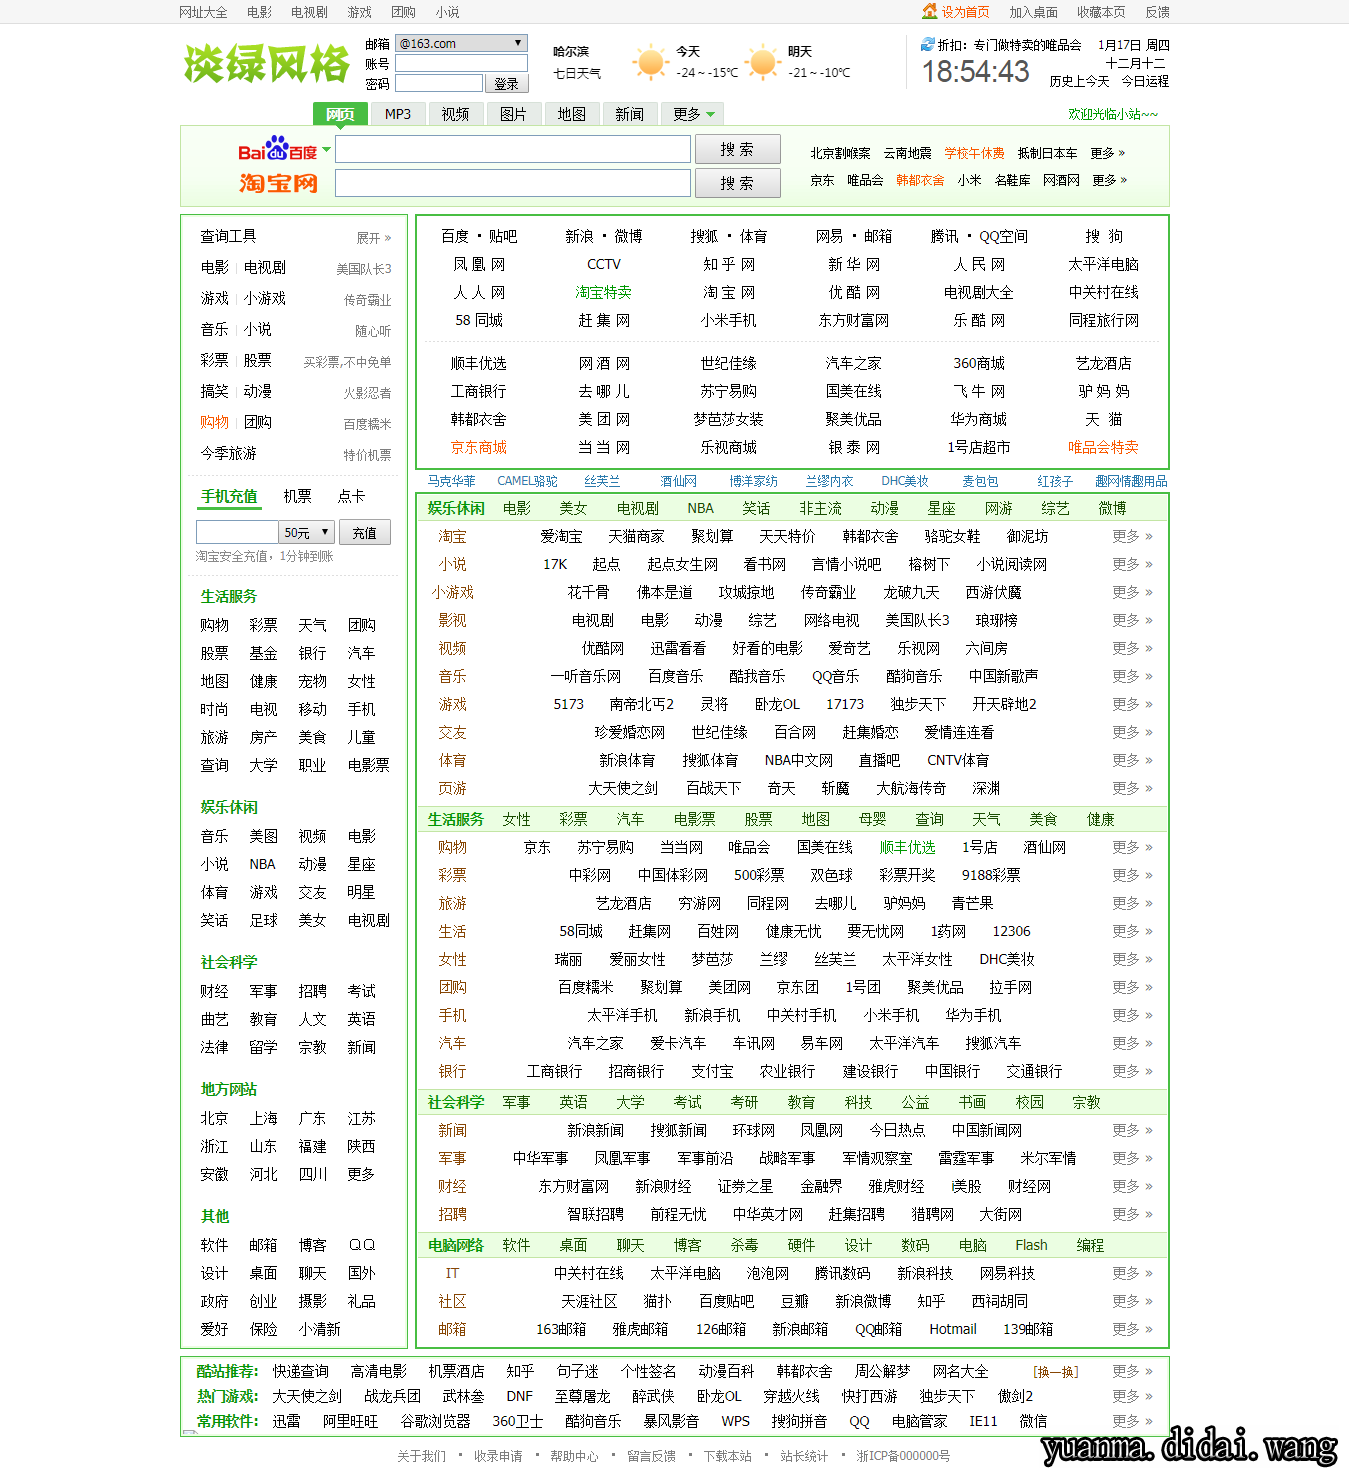Screen dimensions: 1349x1478
Task: Open the Baidu search engine dropdown arrow
Action: pos(326,150)
